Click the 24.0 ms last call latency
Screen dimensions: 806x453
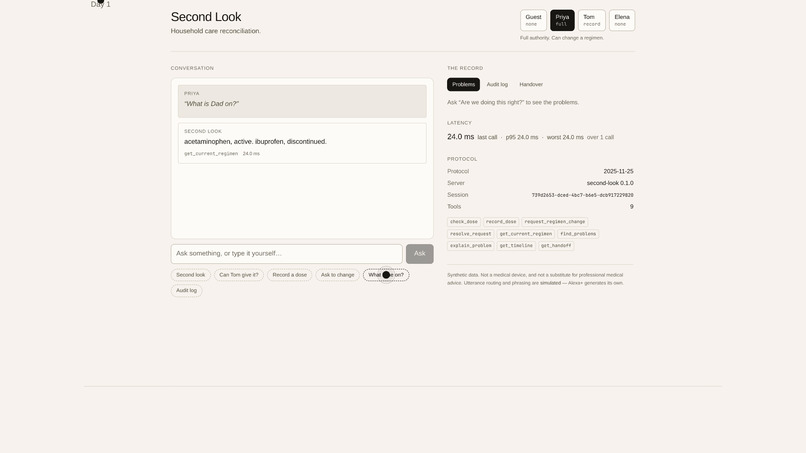472,137
